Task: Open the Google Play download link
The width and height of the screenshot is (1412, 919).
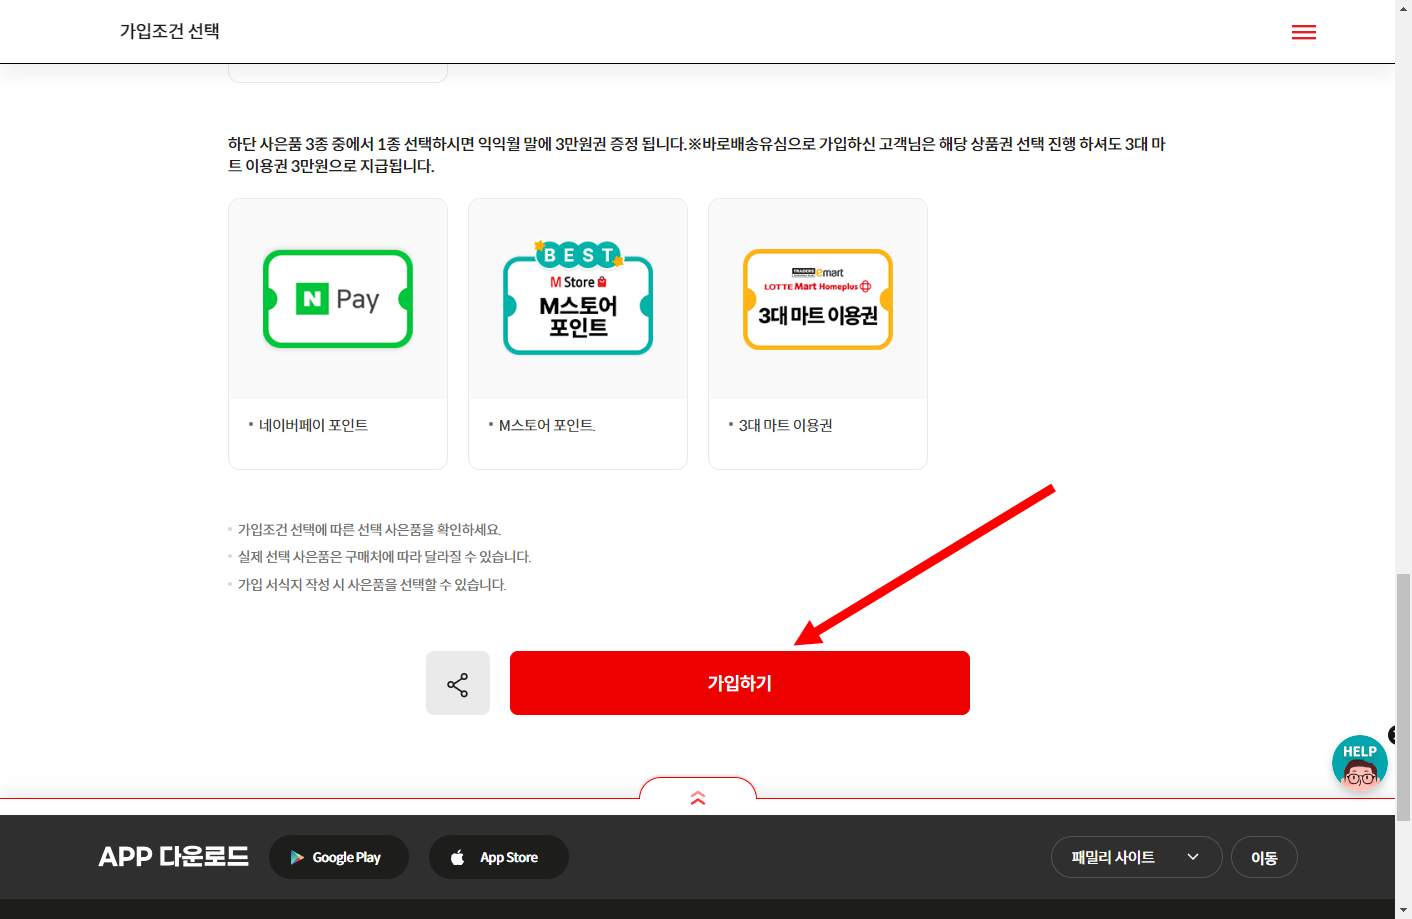Action: [339, 857]
